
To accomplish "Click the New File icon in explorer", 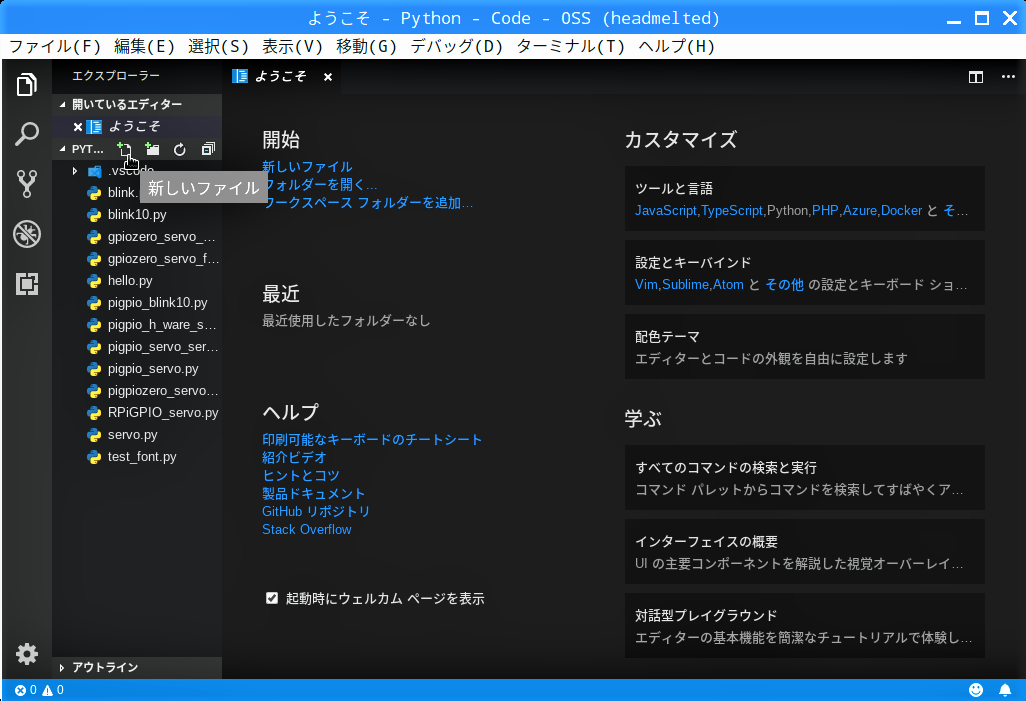I will click(124, 149).
